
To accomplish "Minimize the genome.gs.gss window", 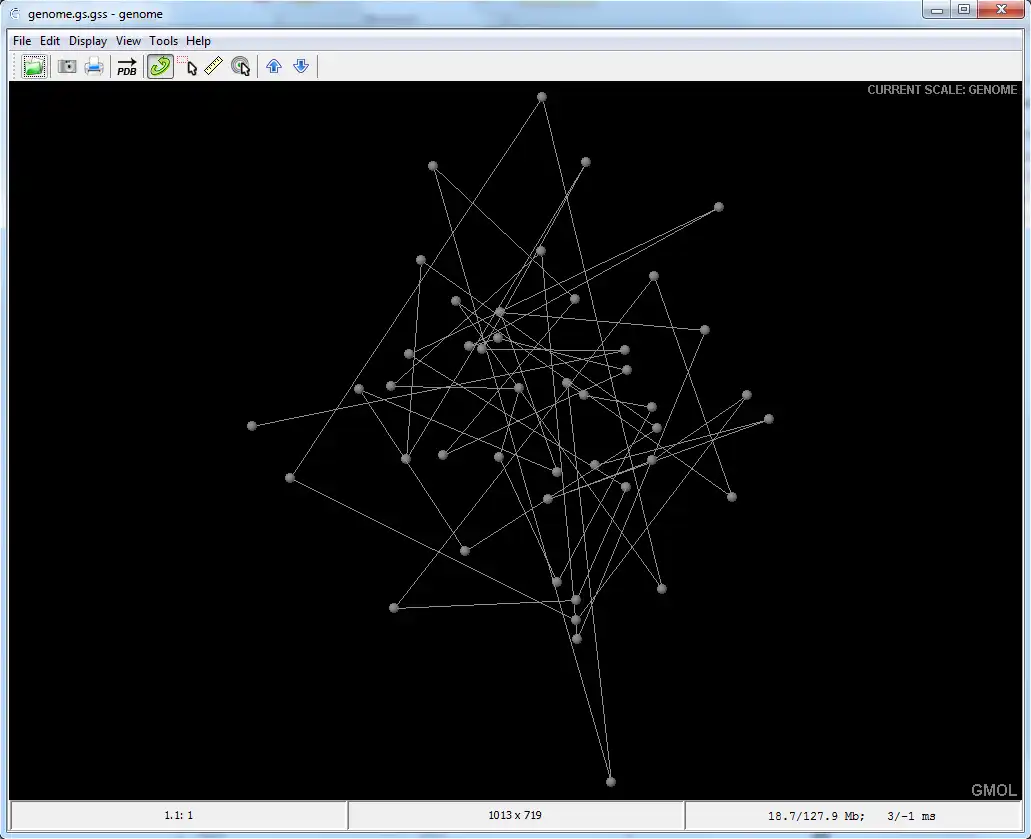I will pyautogui.click(x=937, y=10).
